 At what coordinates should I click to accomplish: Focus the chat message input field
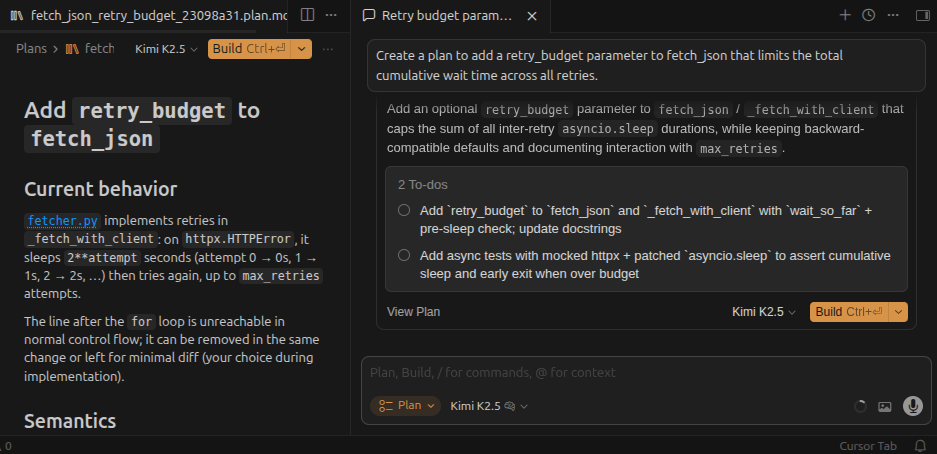pos(645,373)
